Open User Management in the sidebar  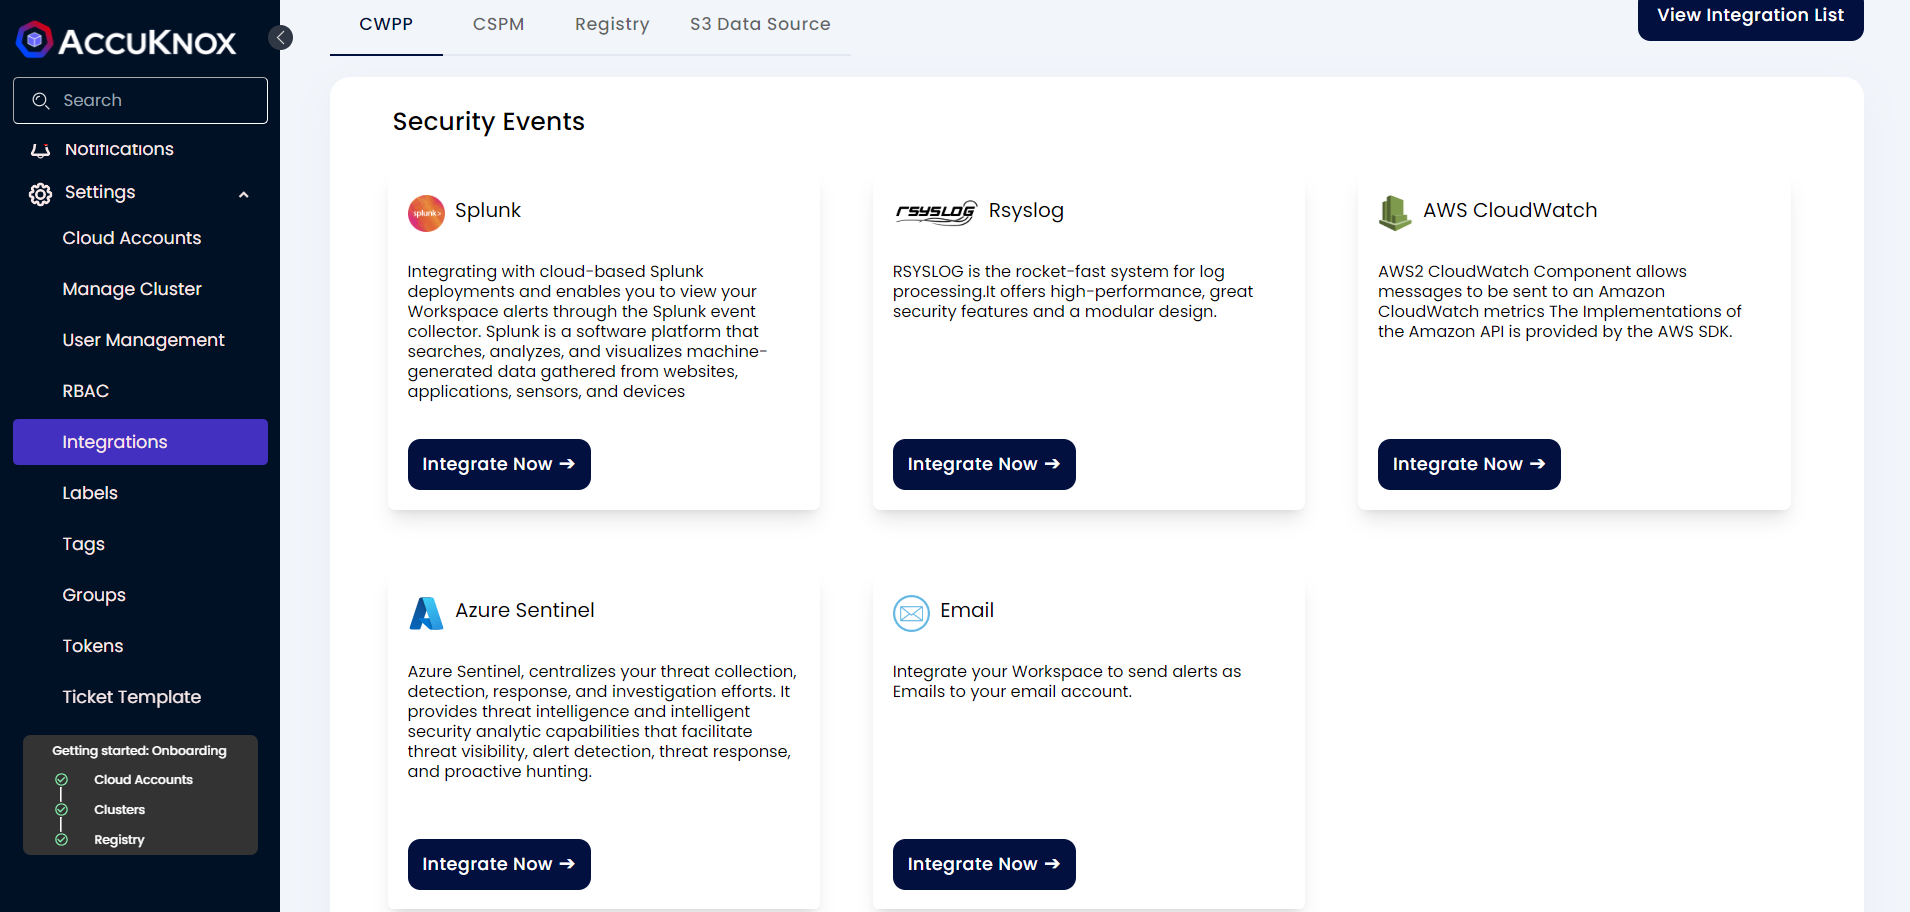[143, 340]
